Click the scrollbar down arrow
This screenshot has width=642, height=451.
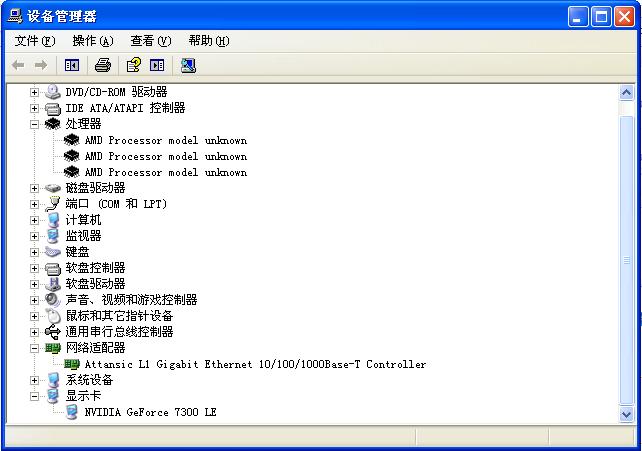[626, 414]
